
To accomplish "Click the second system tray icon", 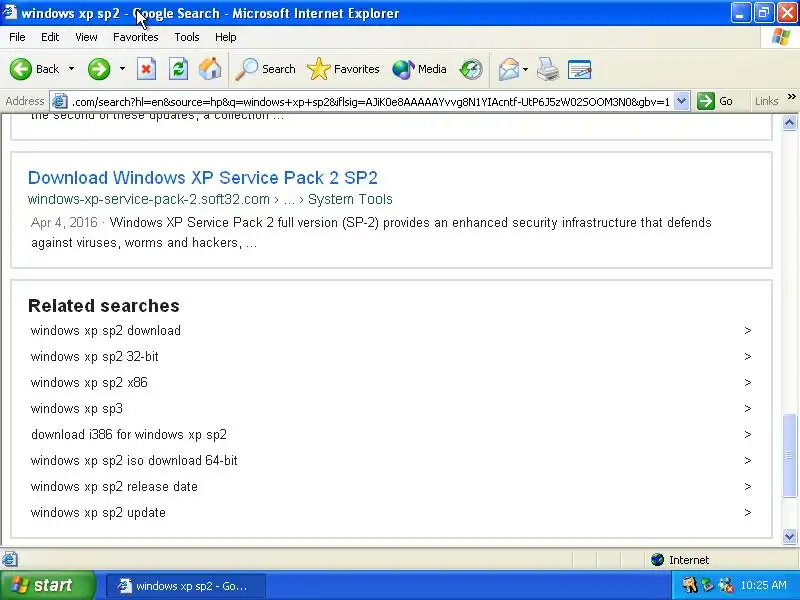I will pos(707,585).
